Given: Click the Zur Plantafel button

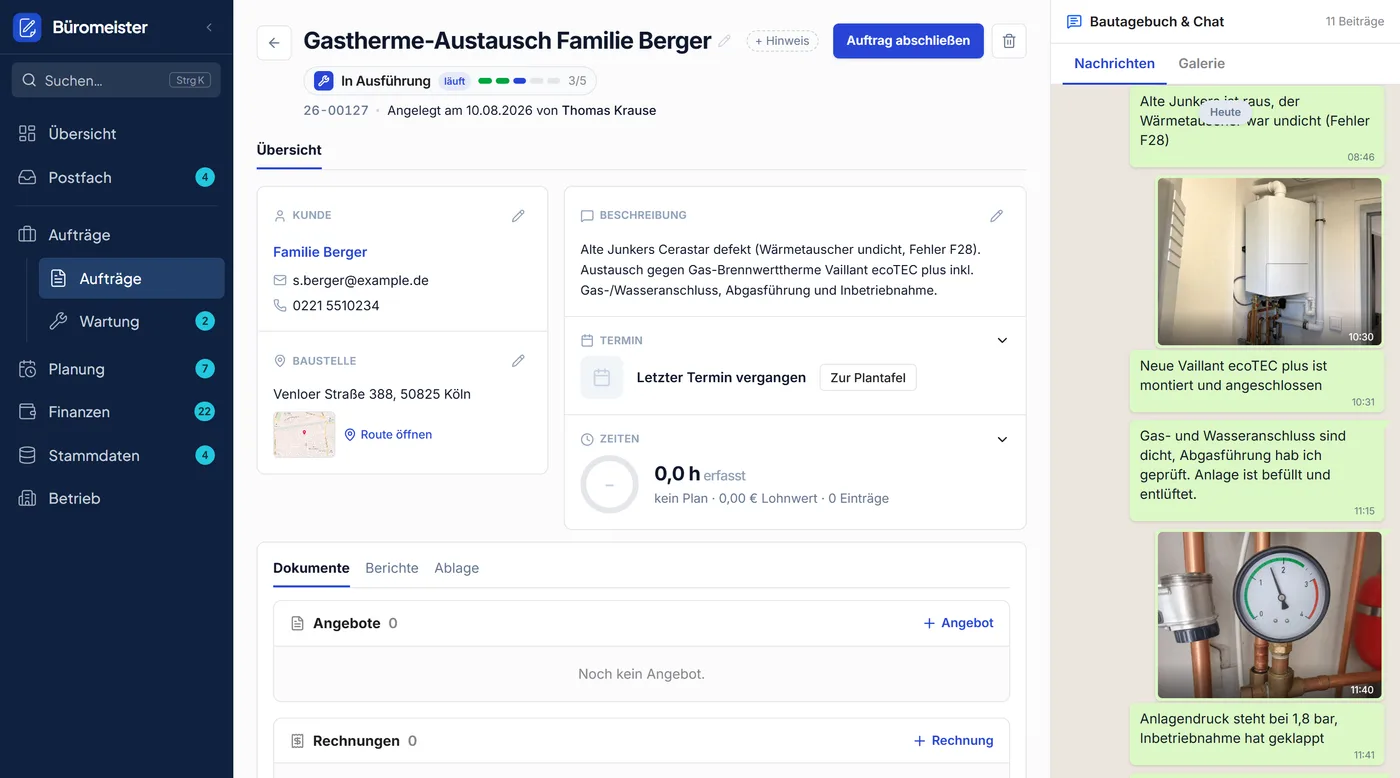Looking at the screenshot, I should (868, 378).
